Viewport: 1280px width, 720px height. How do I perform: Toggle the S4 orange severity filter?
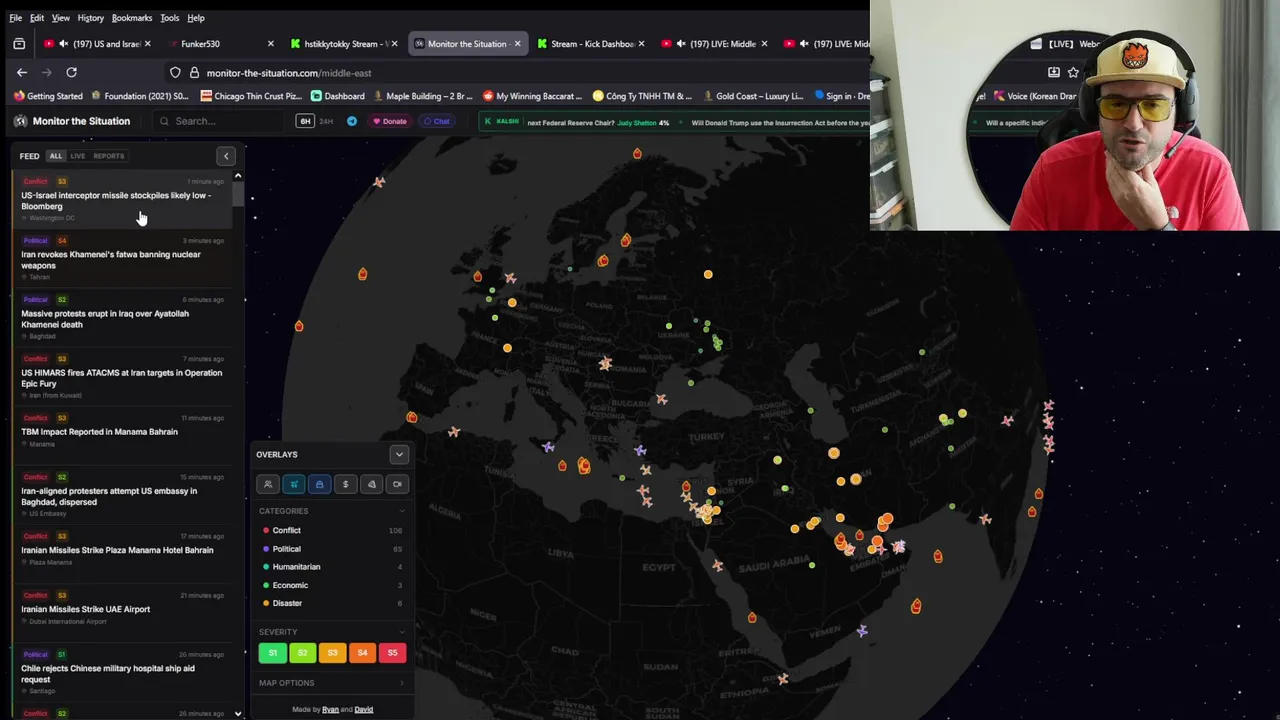(362, 653)
